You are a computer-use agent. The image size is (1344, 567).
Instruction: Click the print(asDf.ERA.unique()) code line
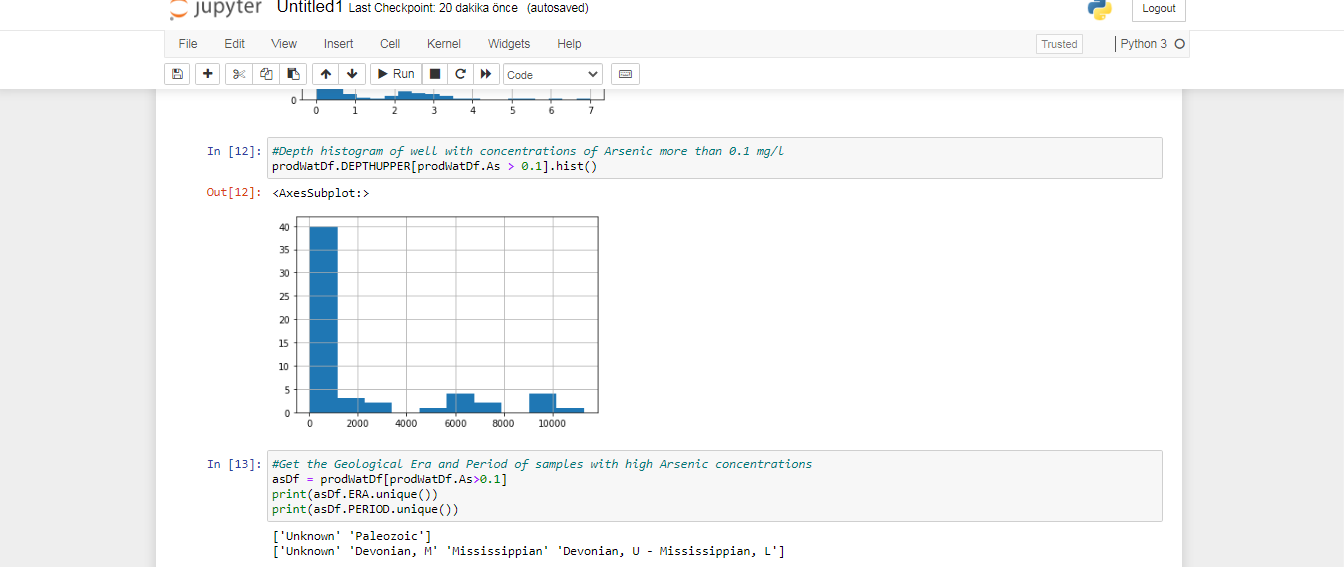tap(355, 494)
